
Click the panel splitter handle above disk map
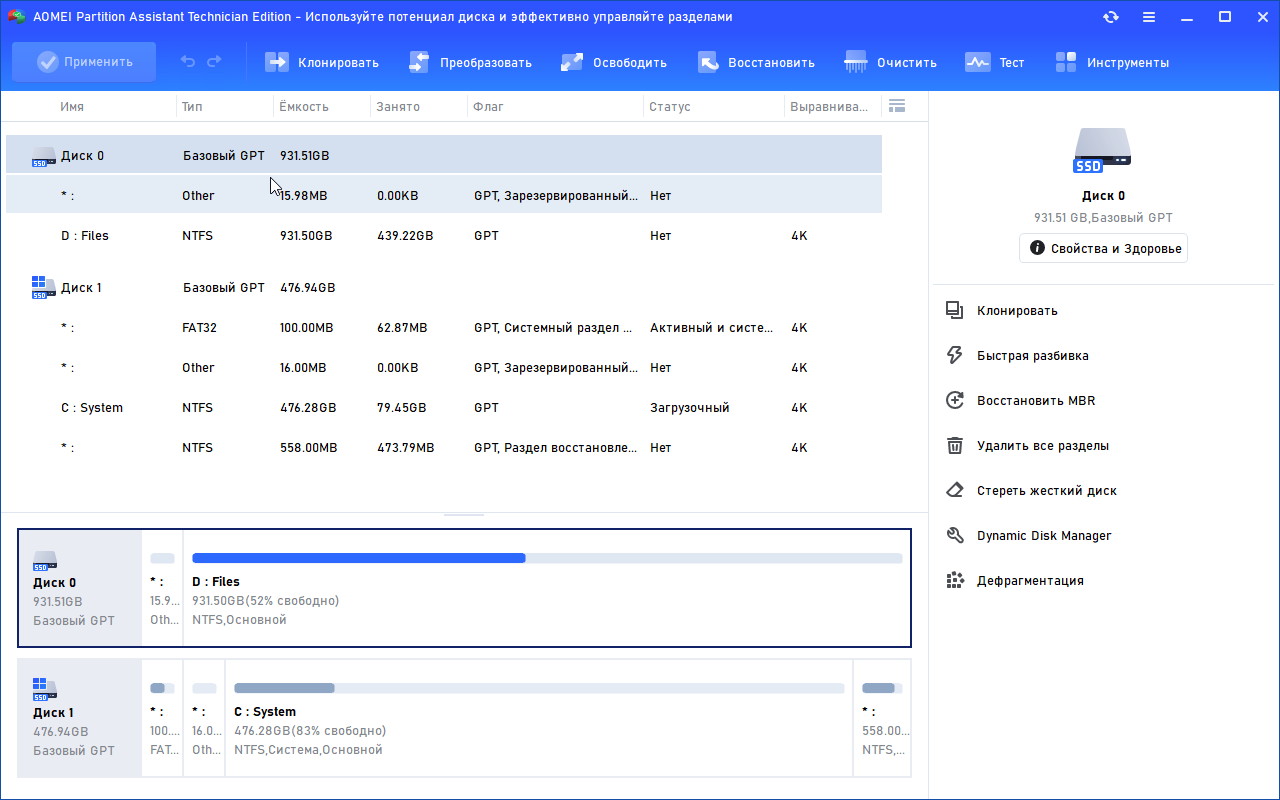click(x=464, y=514)
